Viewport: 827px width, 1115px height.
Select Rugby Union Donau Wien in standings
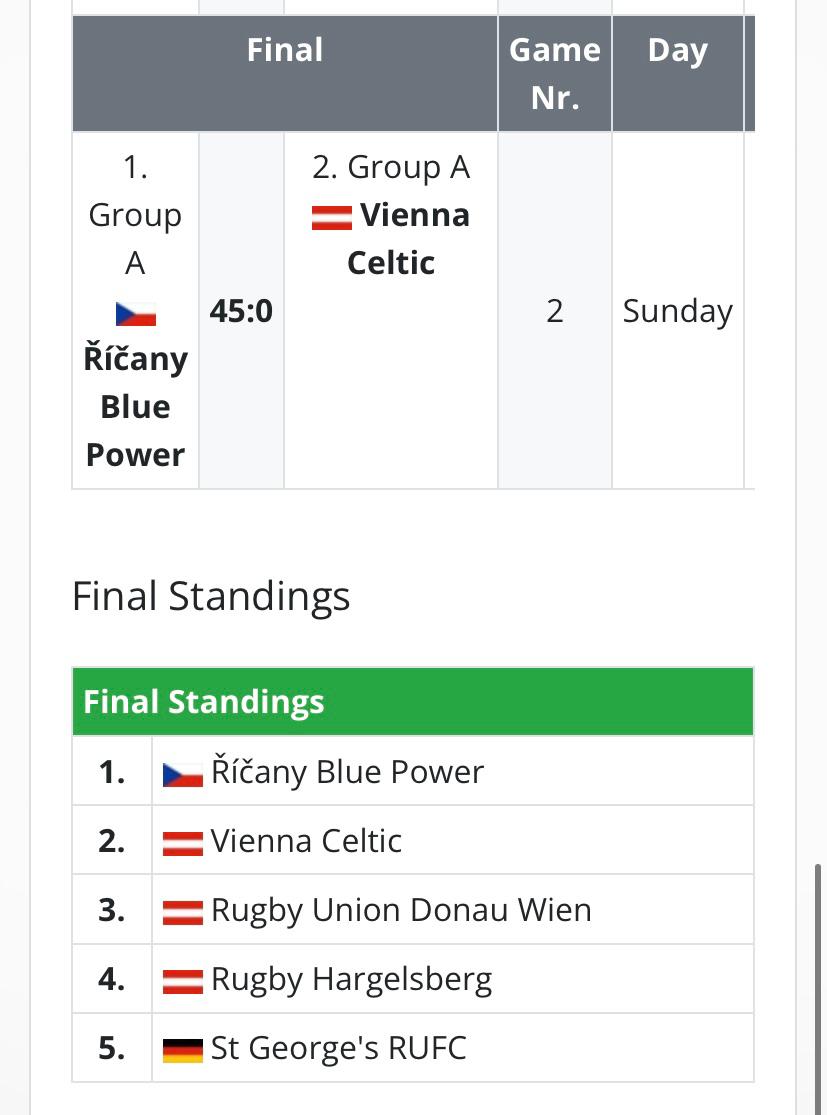point(401,910)
